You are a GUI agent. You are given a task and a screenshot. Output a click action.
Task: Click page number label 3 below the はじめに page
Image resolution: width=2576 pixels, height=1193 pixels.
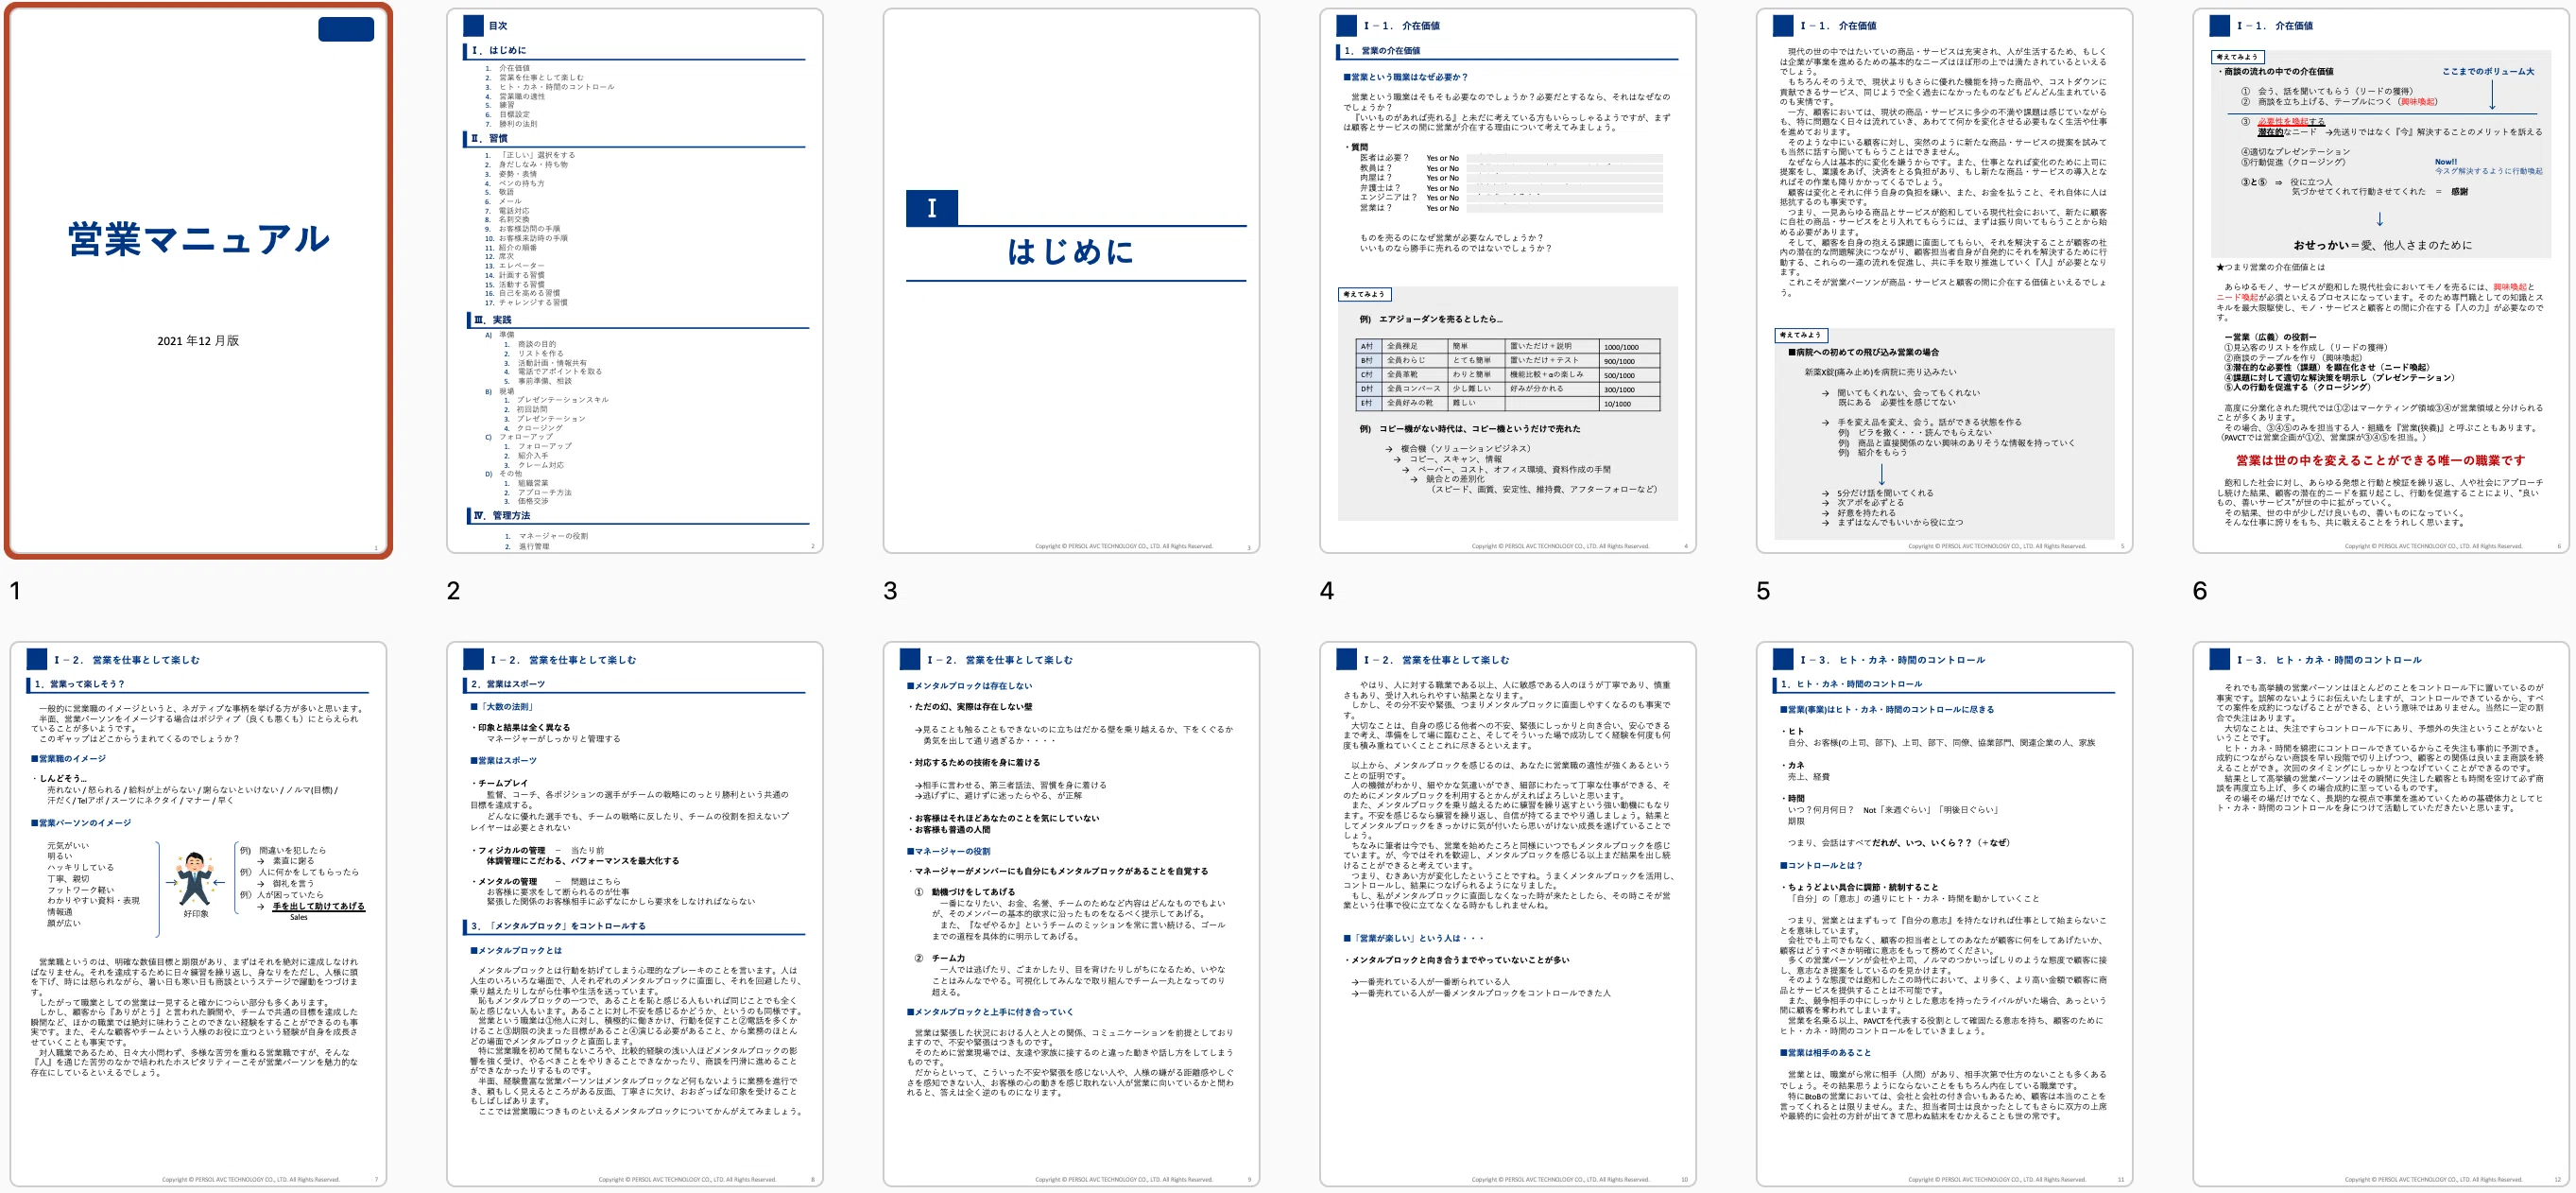(x=890, y=591)
